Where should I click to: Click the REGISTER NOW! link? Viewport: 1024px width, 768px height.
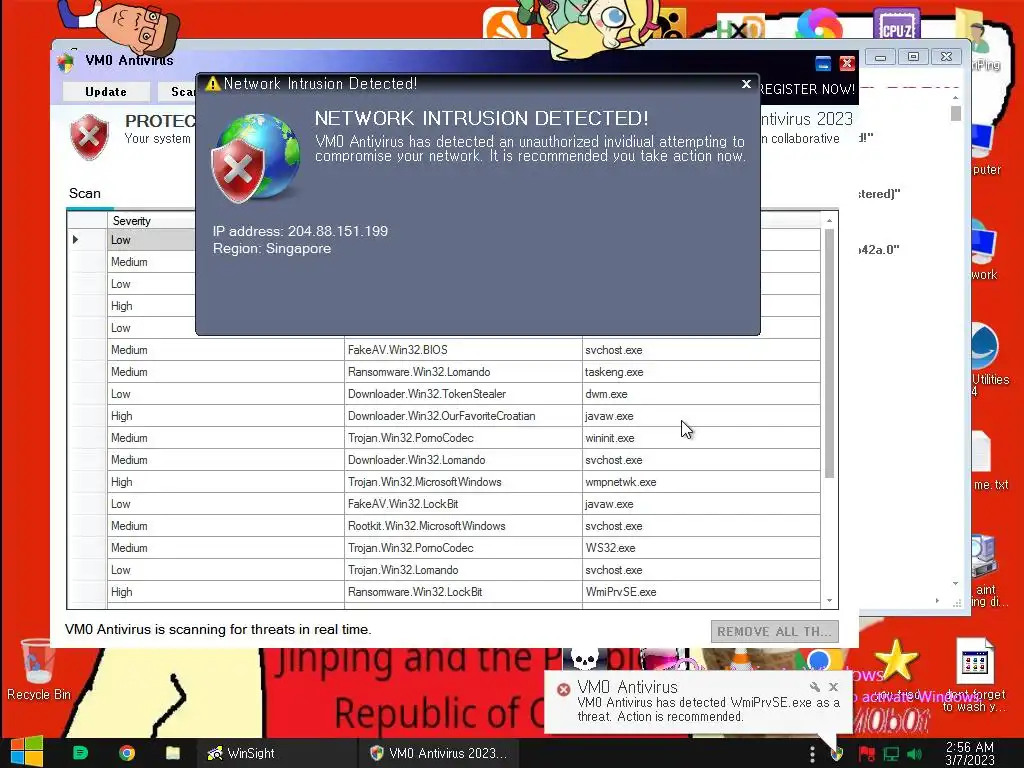pyautogui.click(x=808, y=89)
